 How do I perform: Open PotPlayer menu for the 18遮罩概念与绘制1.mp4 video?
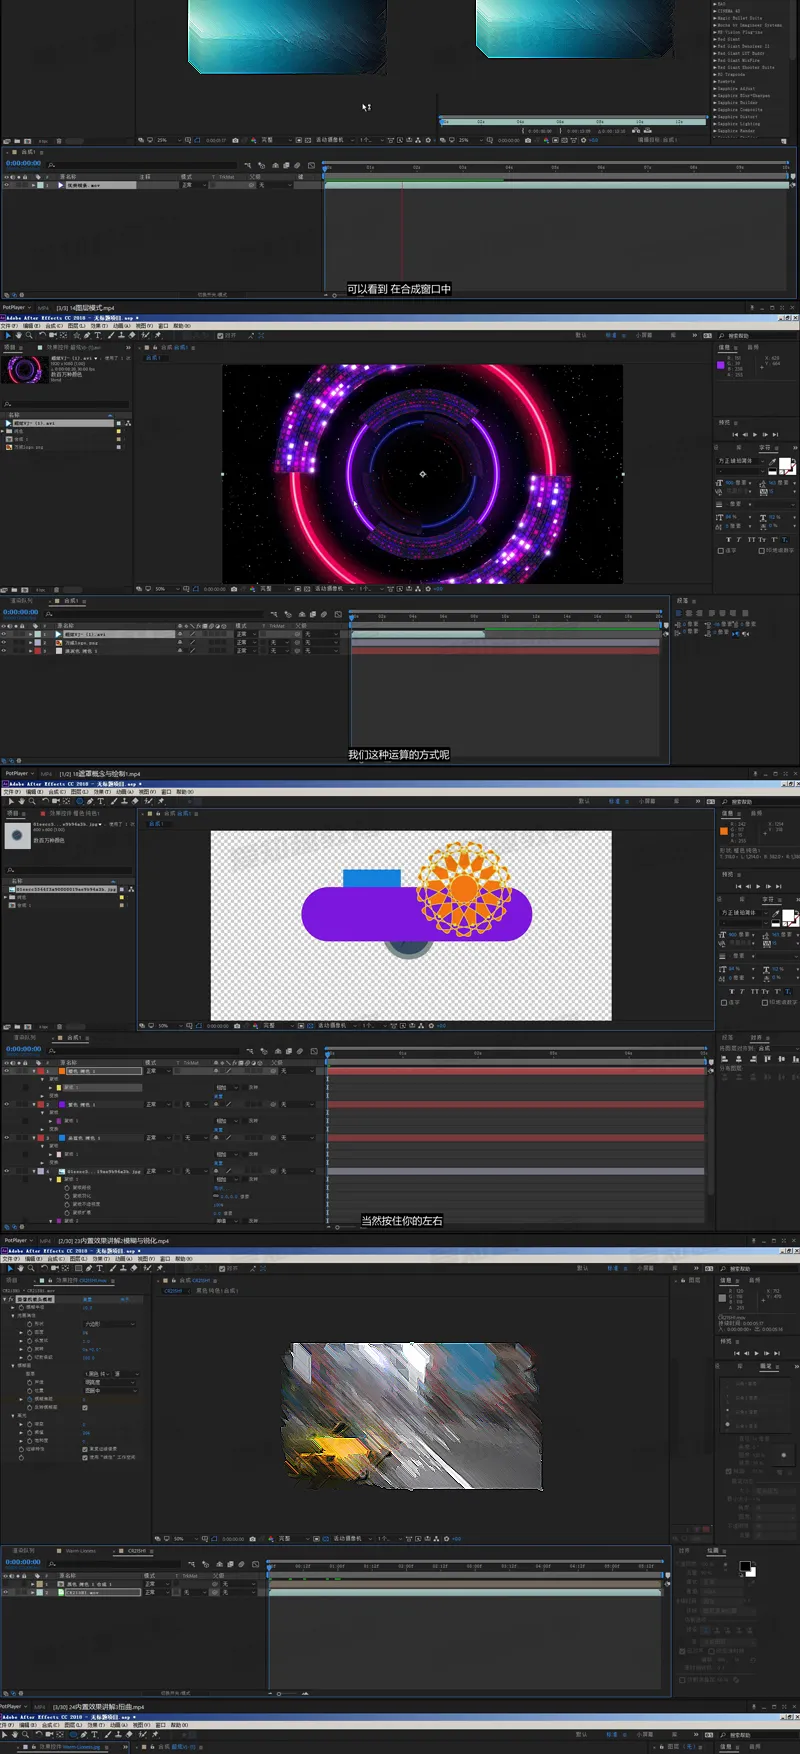[16, 773]
